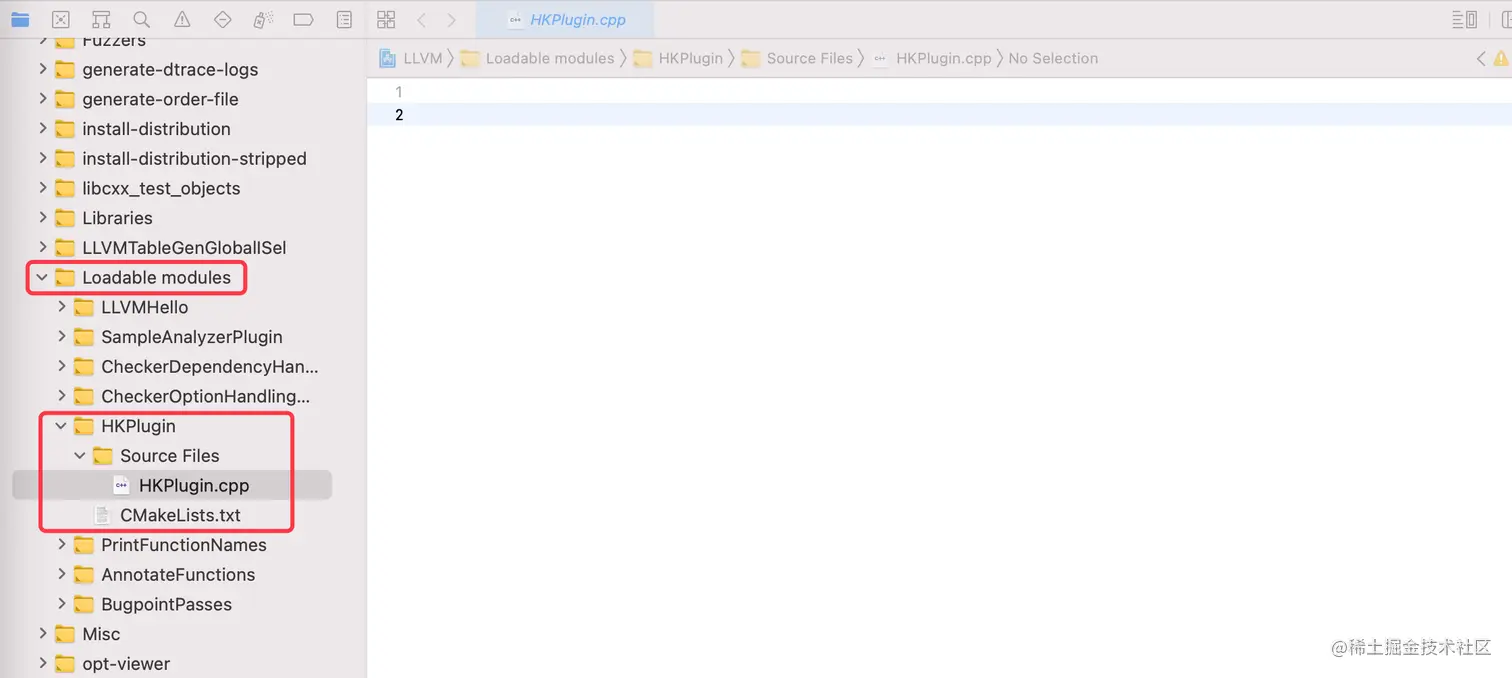Select the HKPlugin folder row
Viewport: 1512px width, 678px height.
click(172, 426)
